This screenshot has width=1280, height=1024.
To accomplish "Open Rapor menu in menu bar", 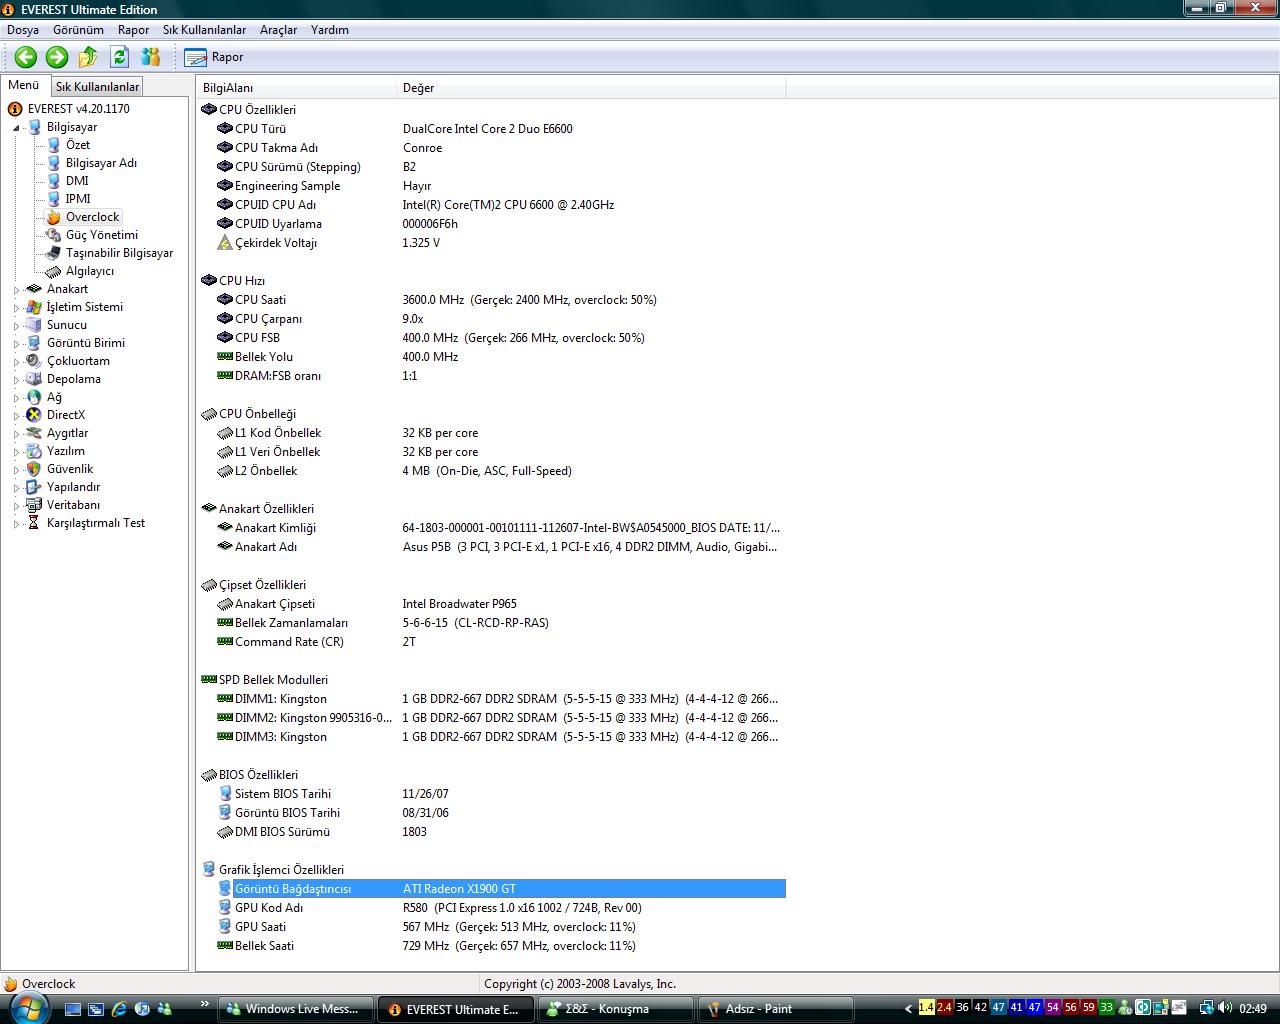I will pyautogui.click(x=133, y=30).
